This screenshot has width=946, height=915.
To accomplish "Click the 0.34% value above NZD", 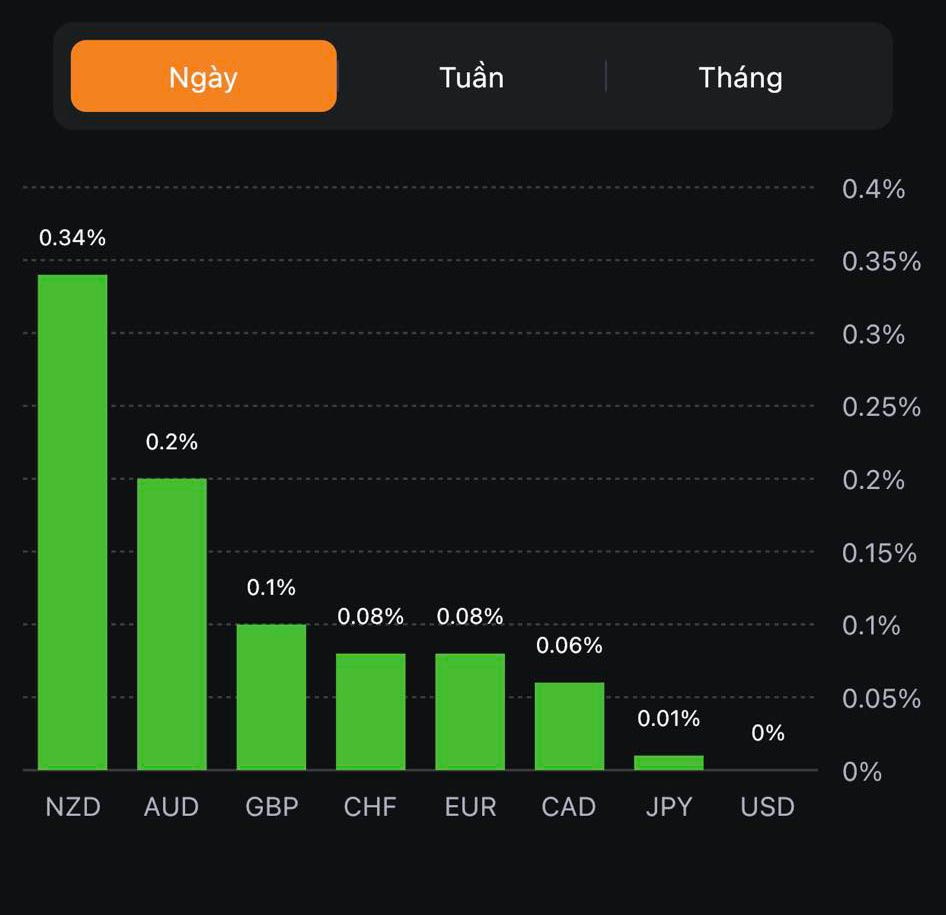I will (72, 238).
